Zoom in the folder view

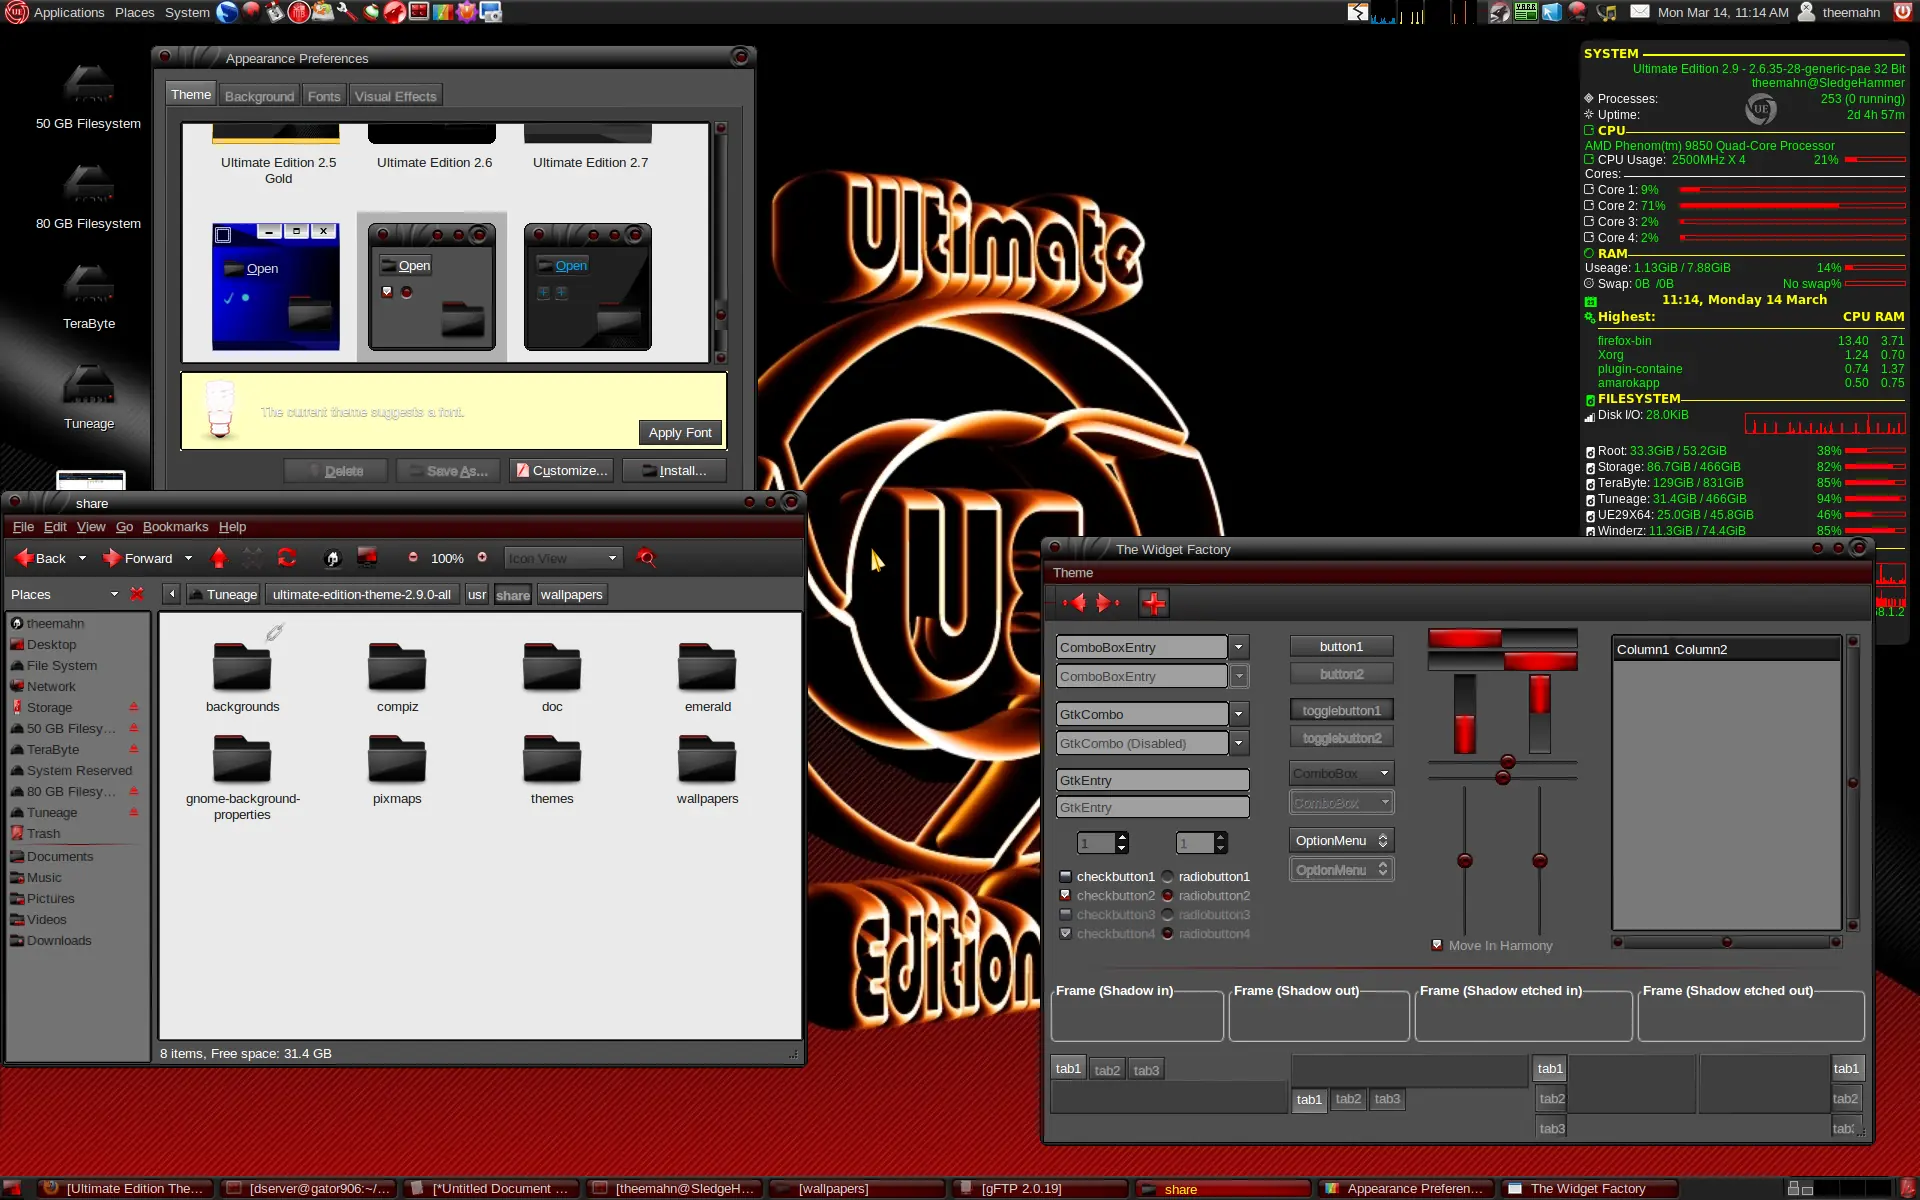482,558
